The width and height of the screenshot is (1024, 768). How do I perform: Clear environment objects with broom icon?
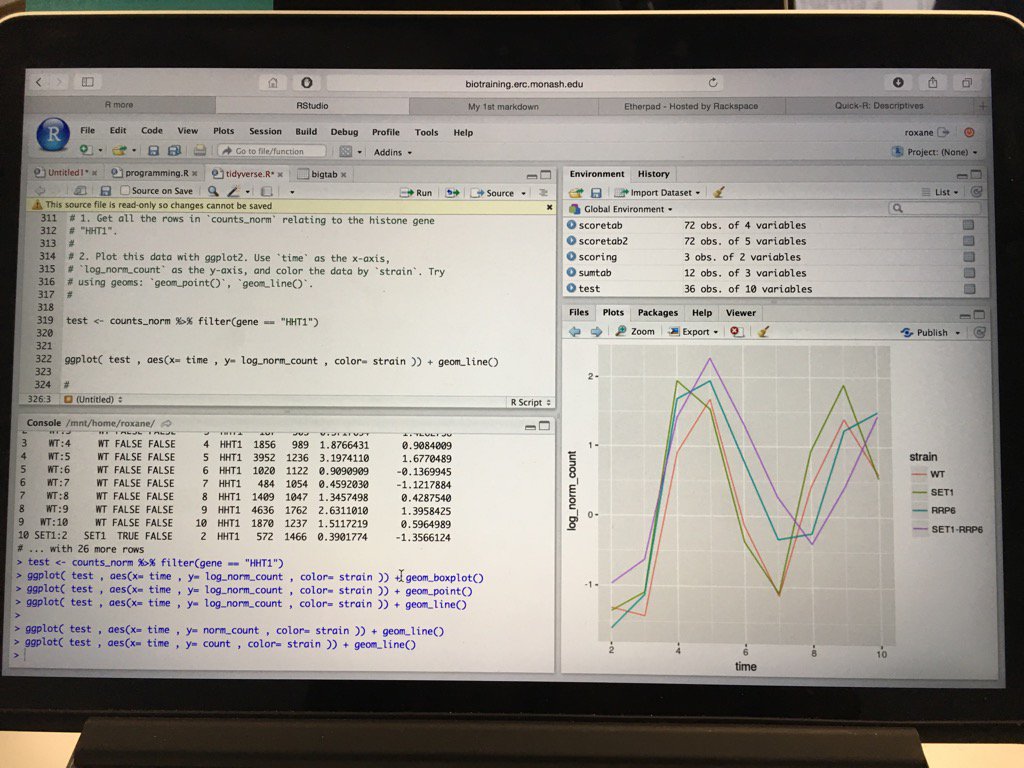(719, 192)
